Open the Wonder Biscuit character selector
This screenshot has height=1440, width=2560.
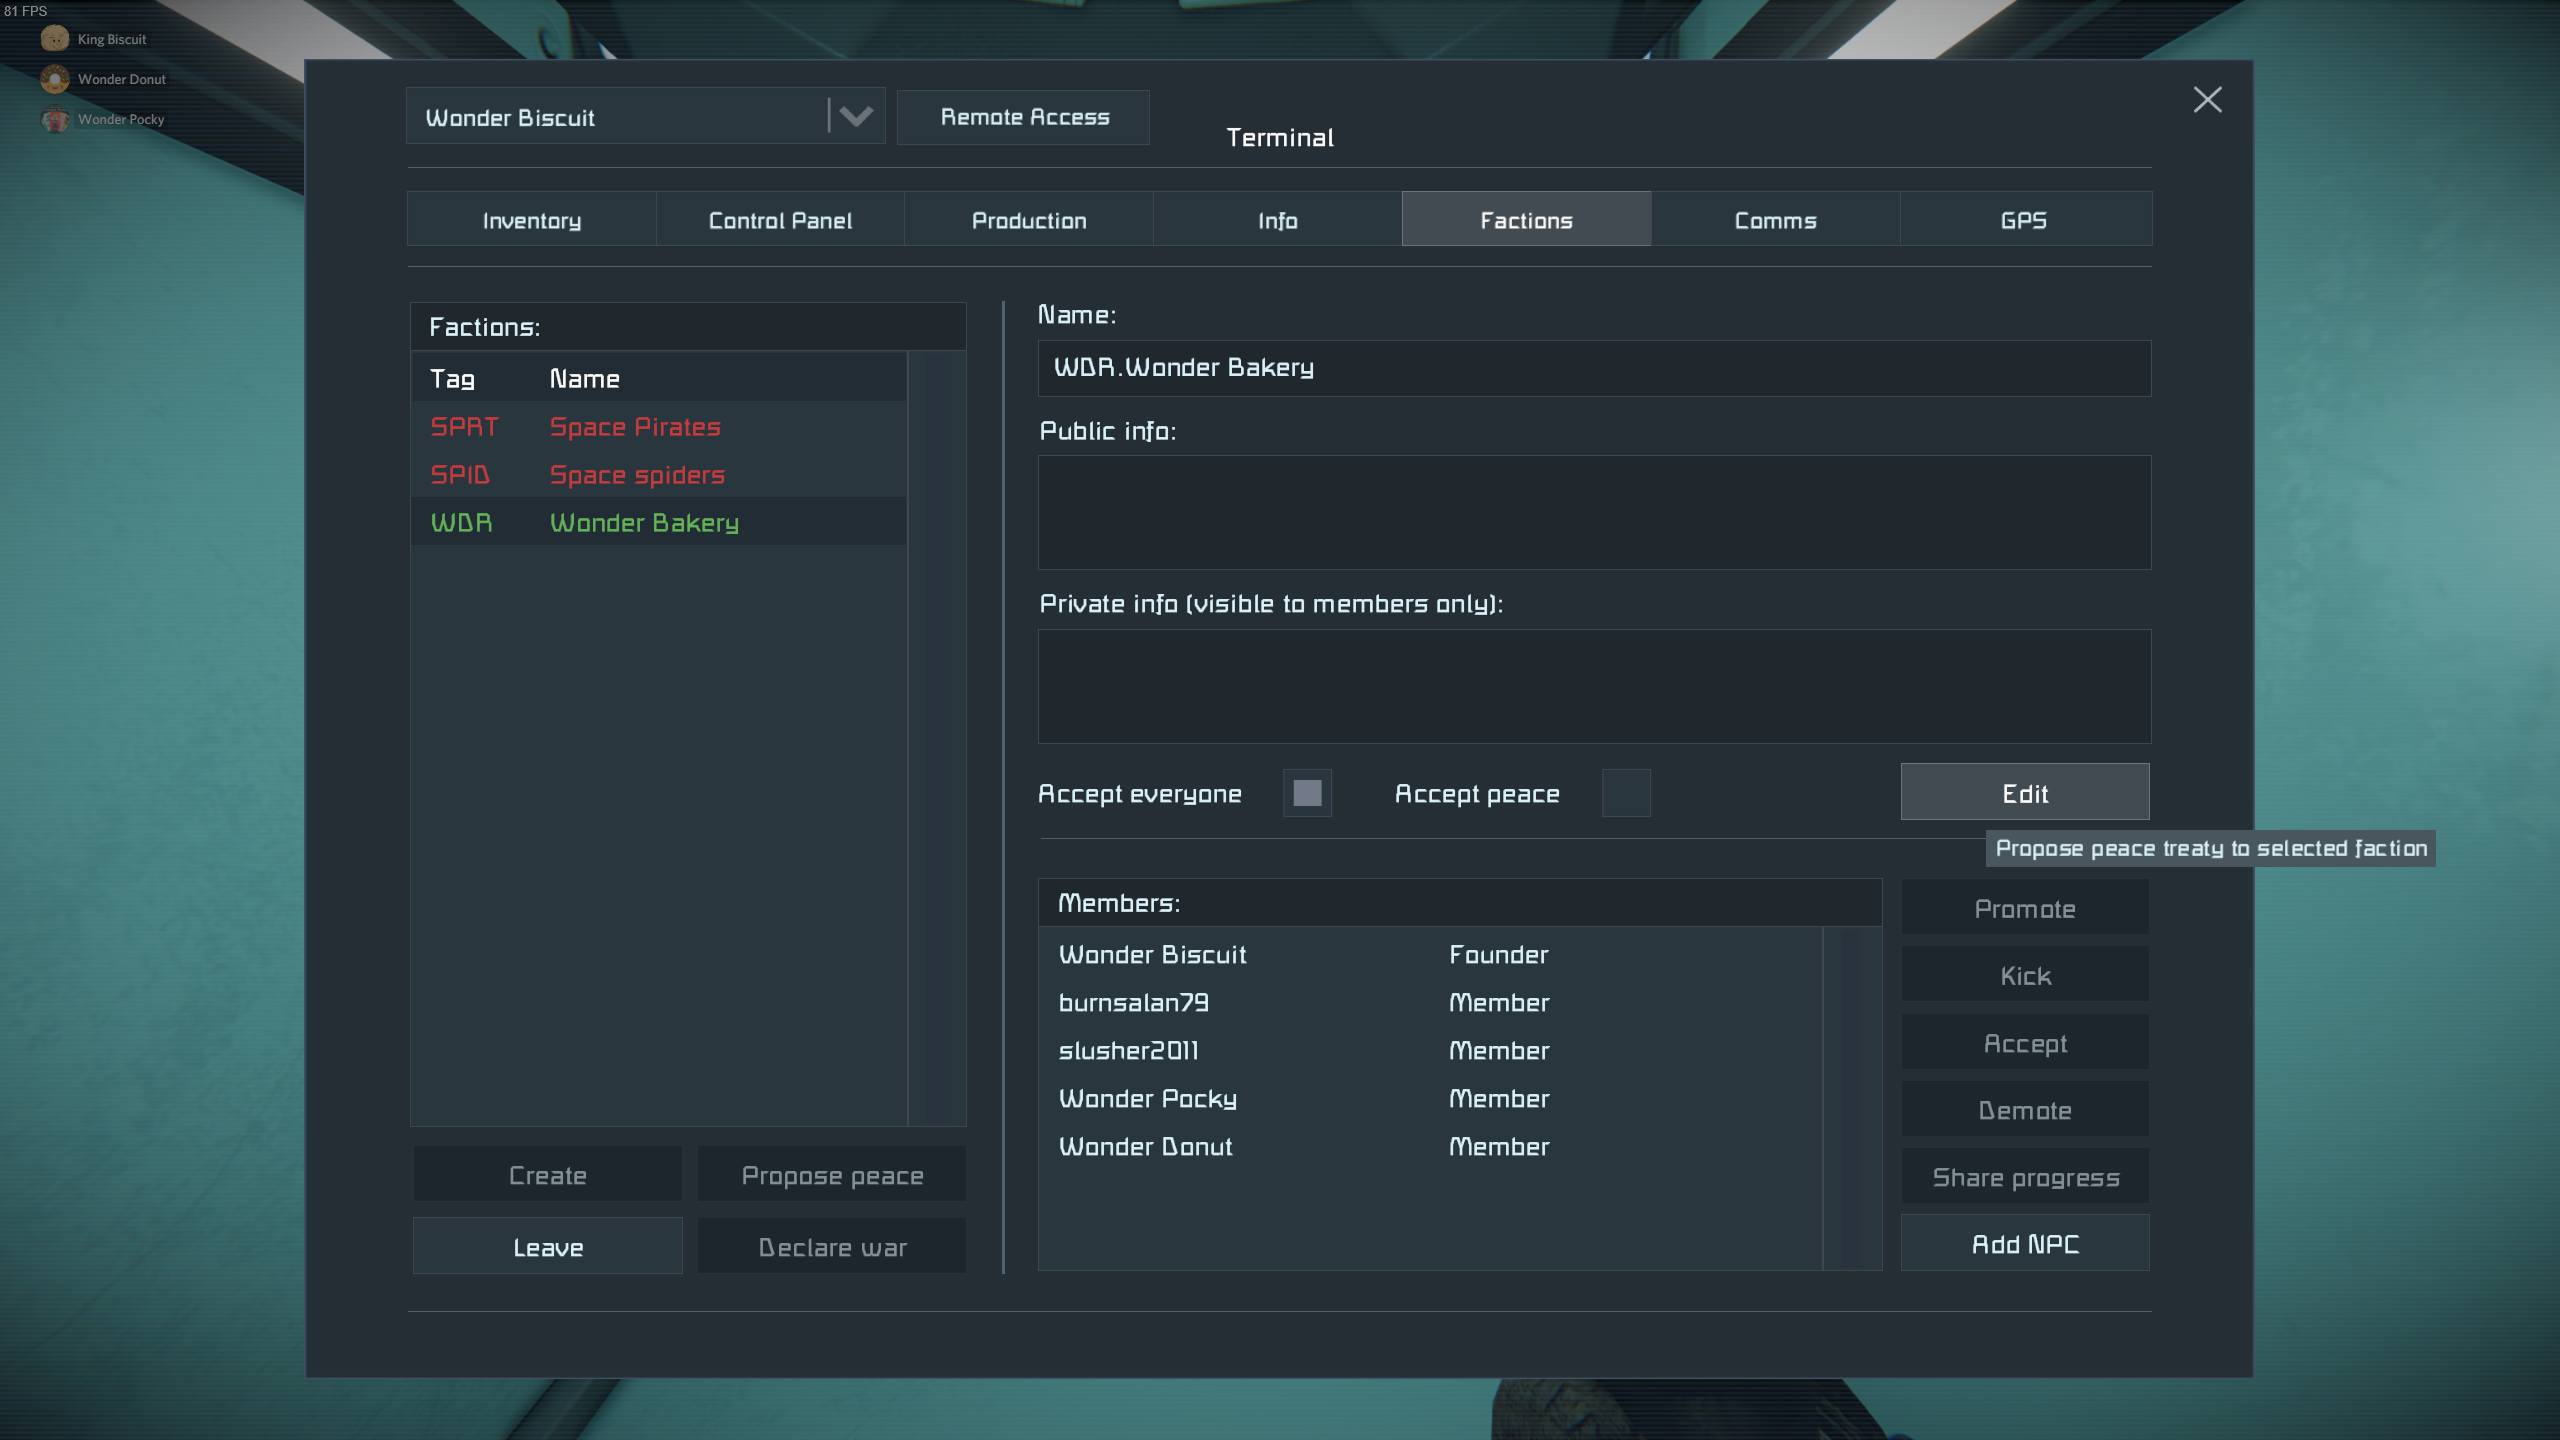click(x=617, y=116)
